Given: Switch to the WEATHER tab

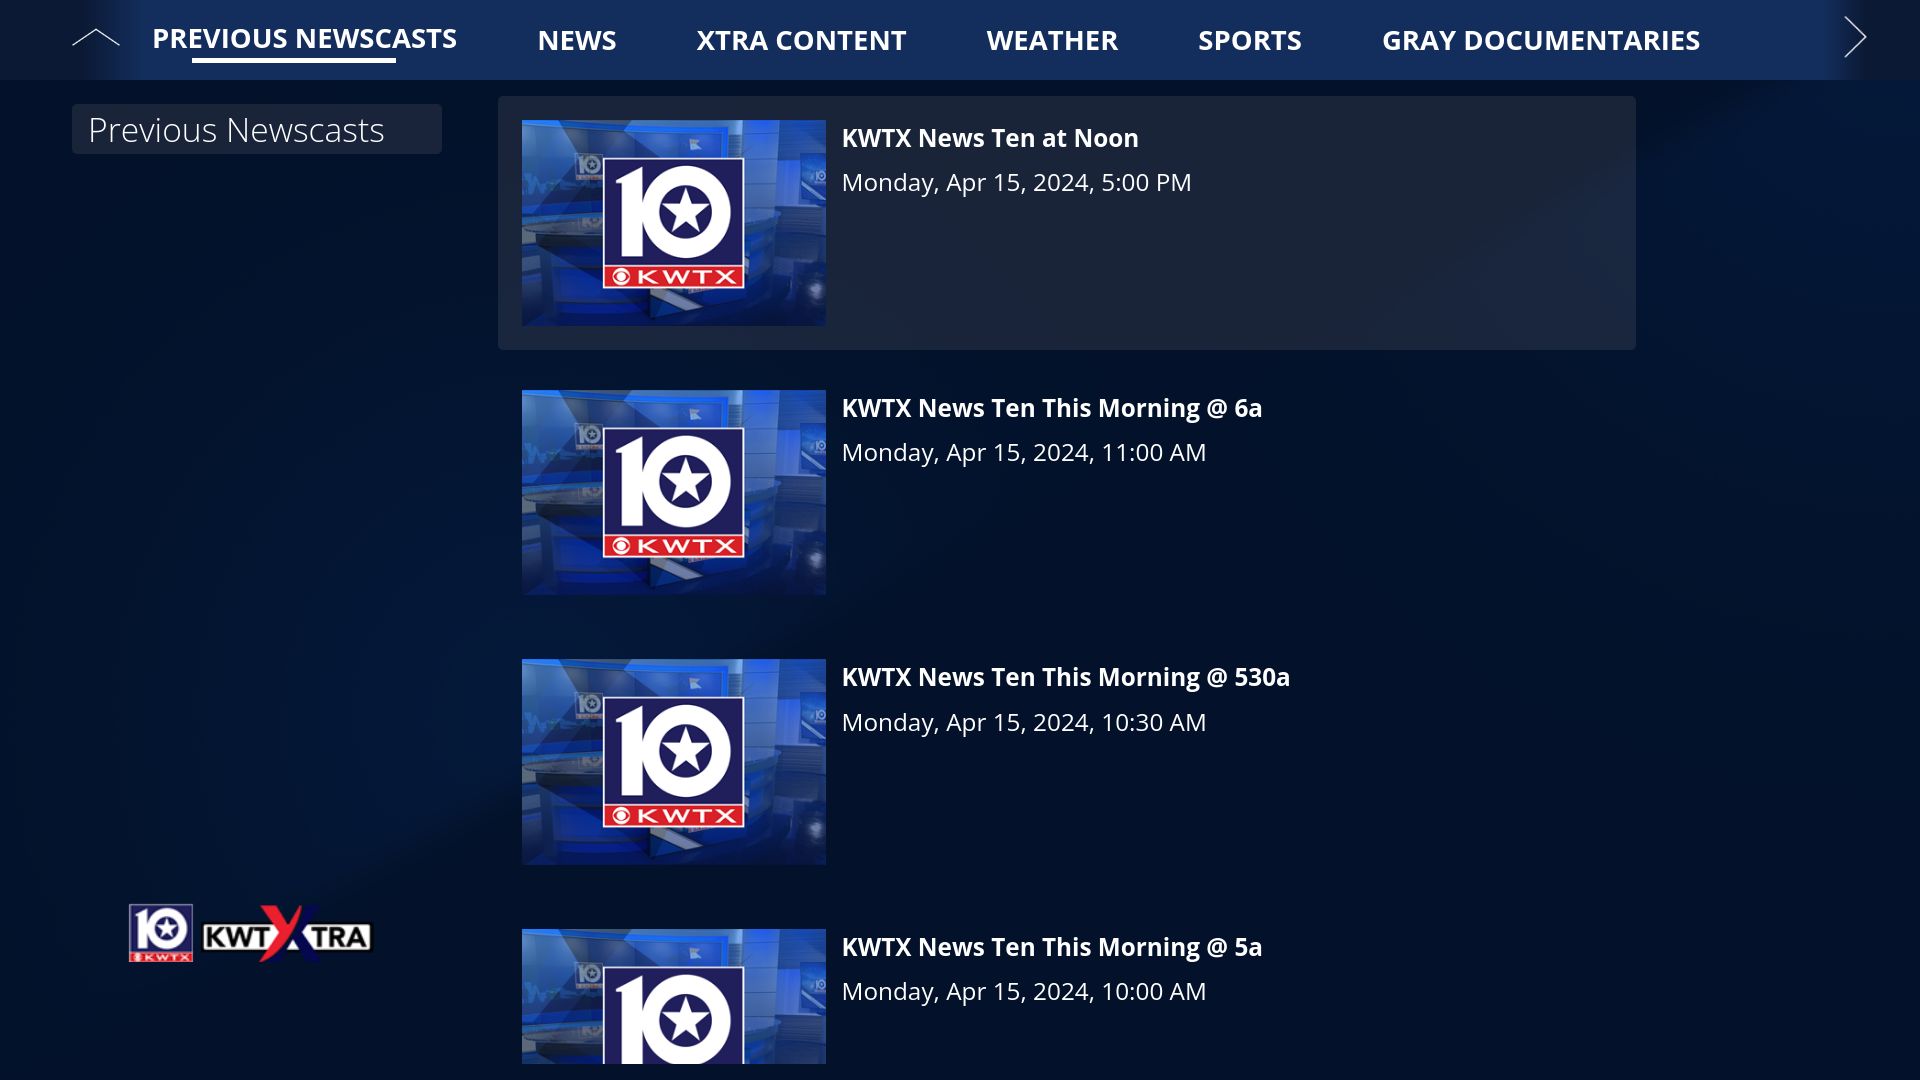Looking at the screenshot, I should [x=1052, y=40].
